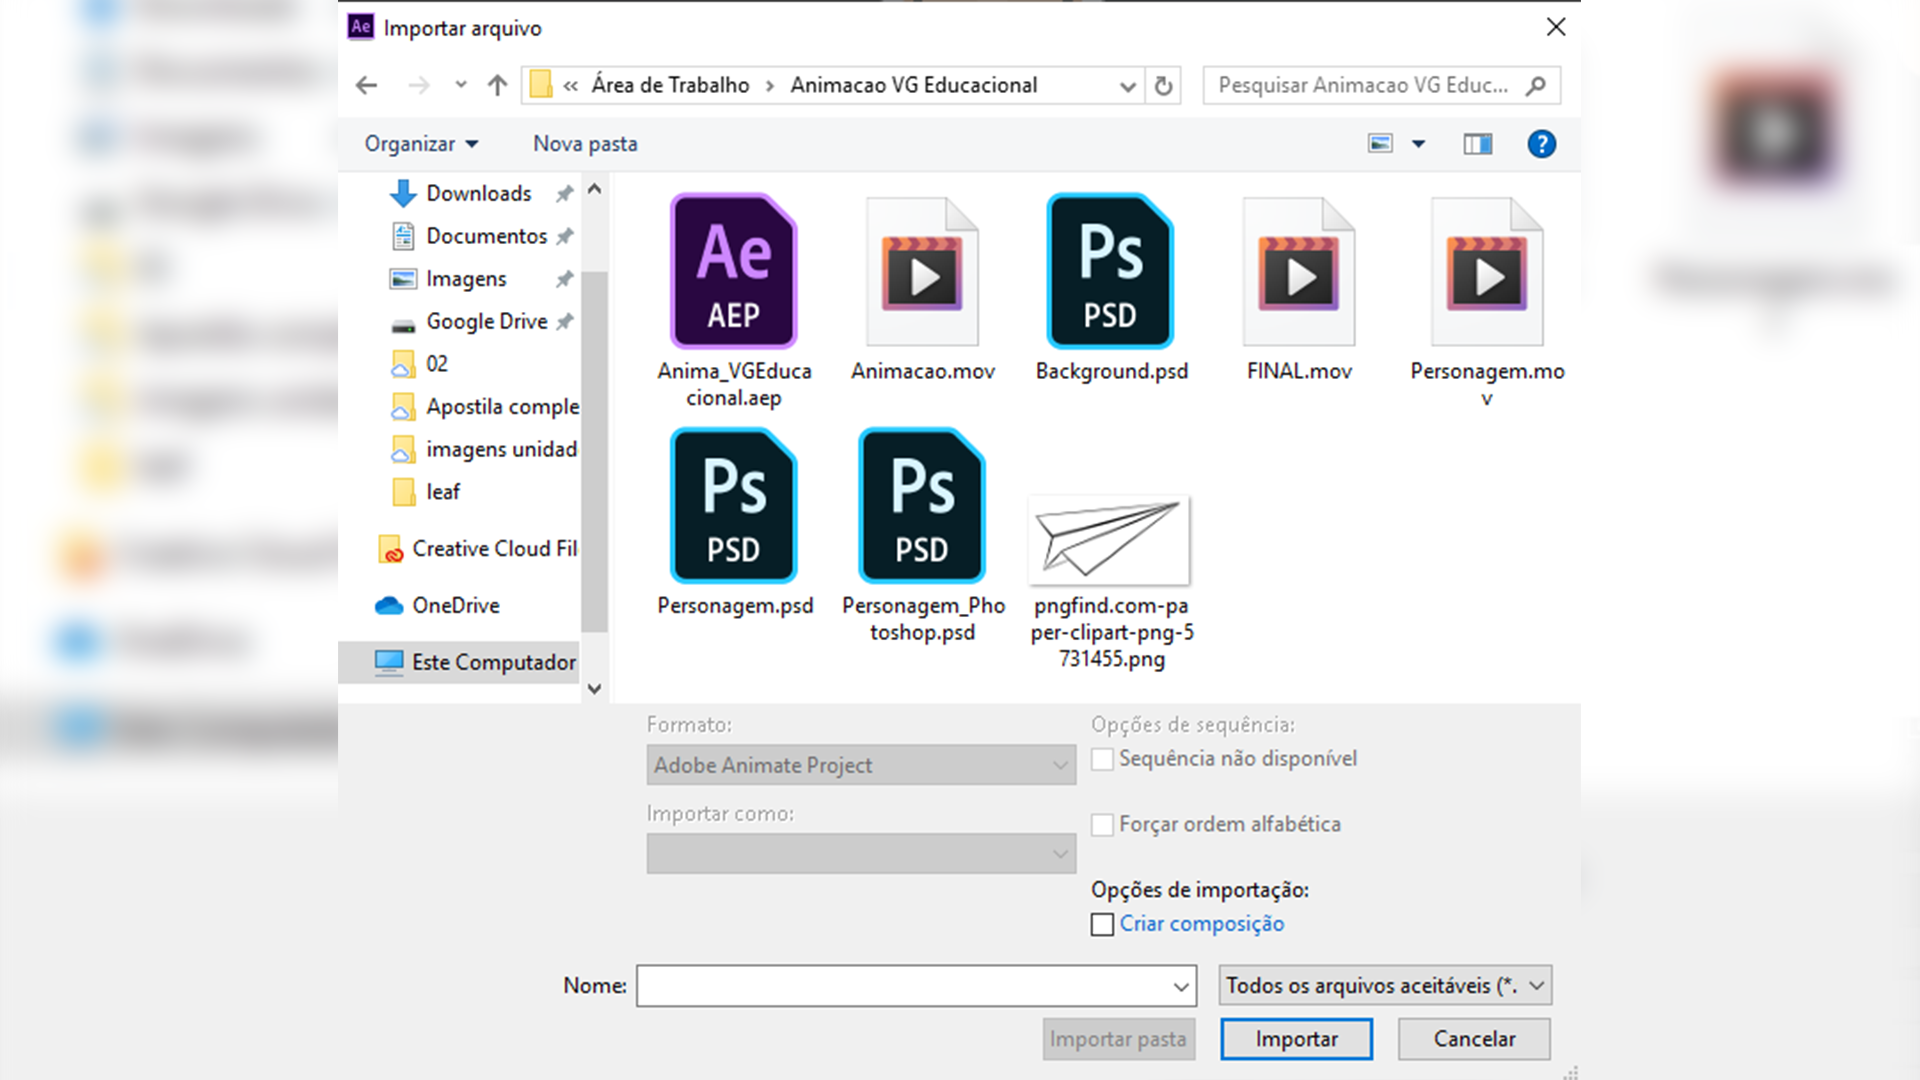This screenshot has width=1920, height=1080.
Task: Enable the Criar composição checkbox
Action: pos(1102,925)
